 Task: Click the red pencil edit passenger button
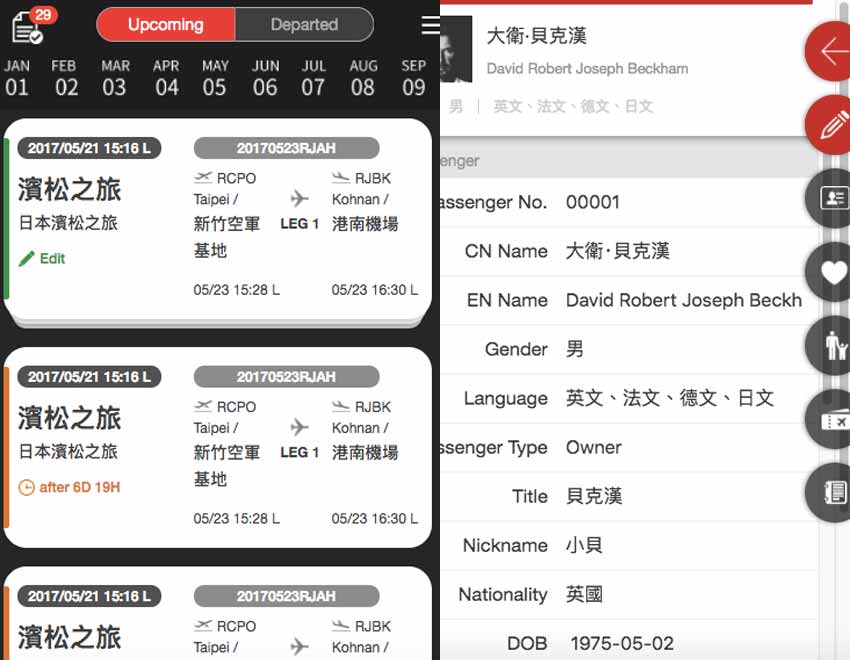coord(829,125)
